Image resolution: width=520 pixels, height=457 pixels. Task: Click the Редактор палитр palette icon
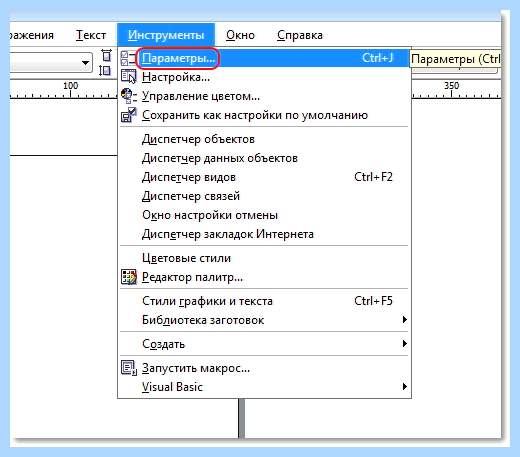point(128,277)
